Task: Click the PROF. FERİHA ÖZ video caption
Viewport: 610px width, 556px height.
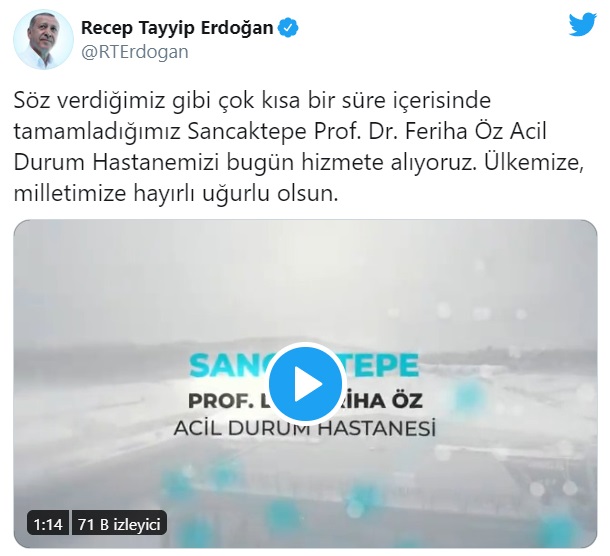Action: click(x=305, y=401)
